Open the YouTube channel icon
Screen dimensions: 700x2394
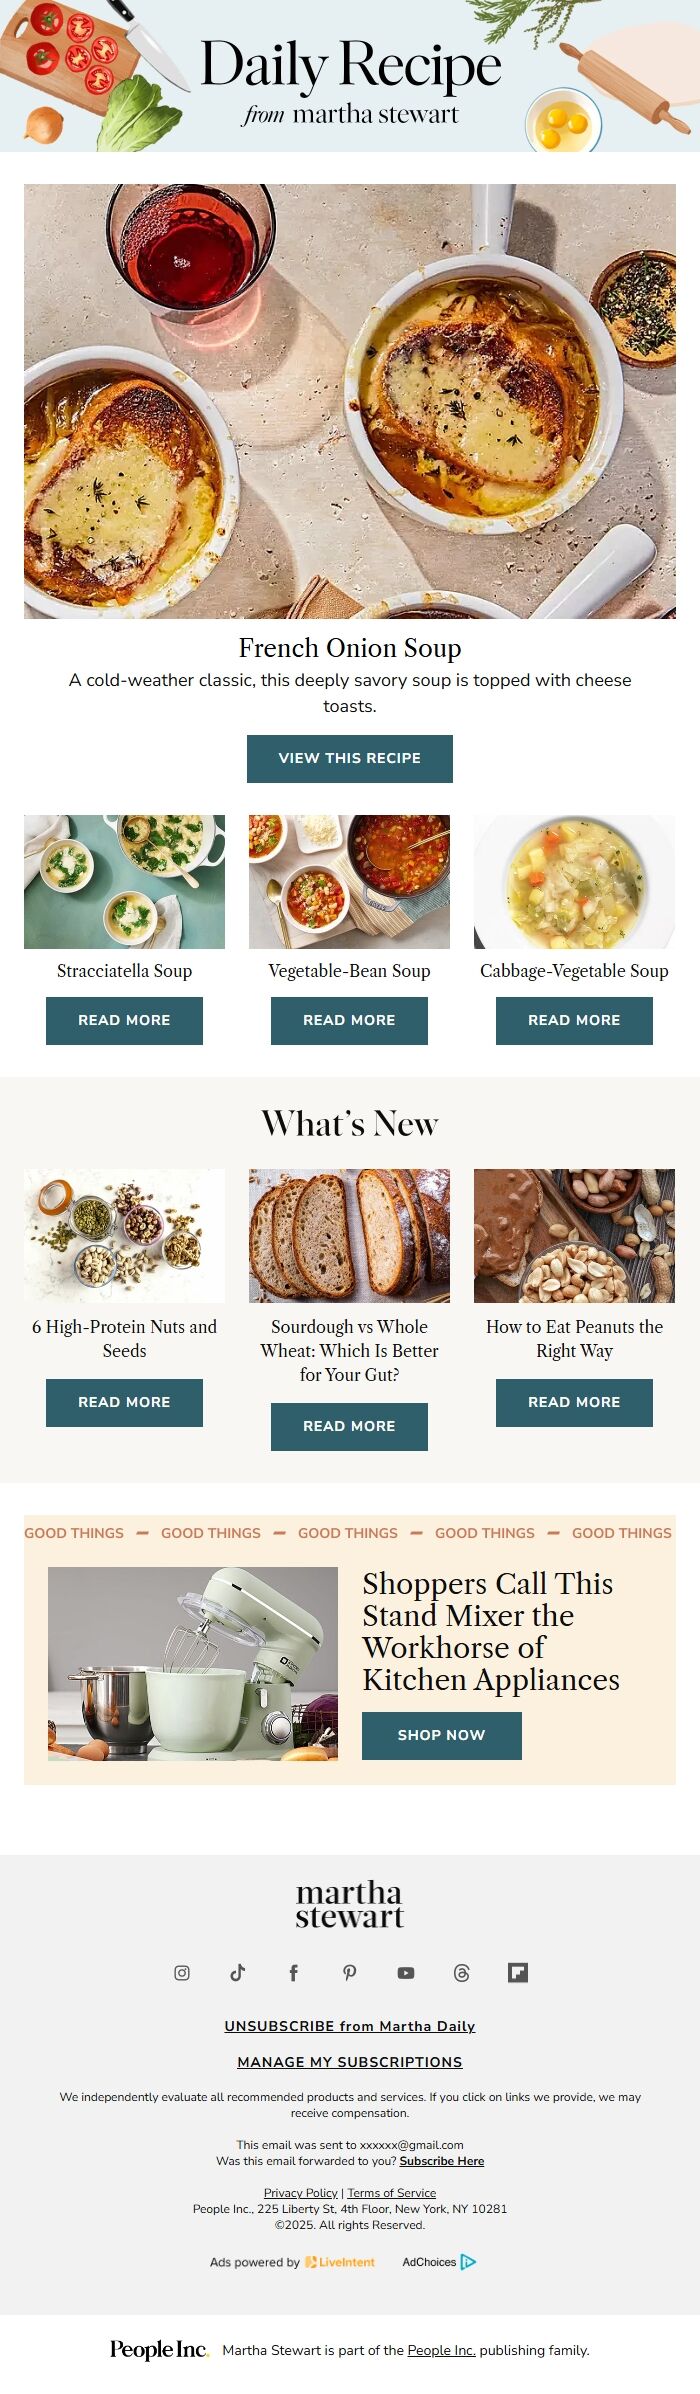406,1972
